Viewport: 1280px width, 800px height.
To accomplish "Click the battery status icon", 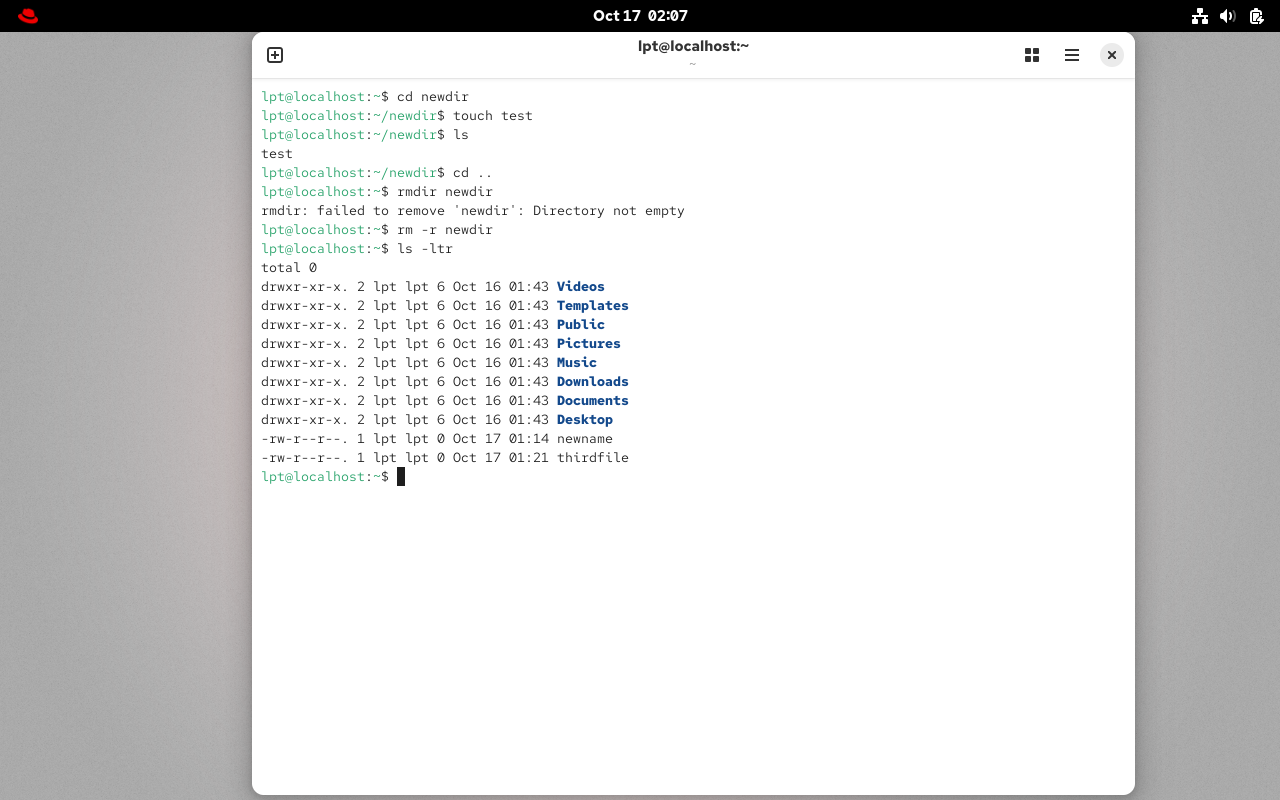I will pyautogui.click(x=1256, y=16).
